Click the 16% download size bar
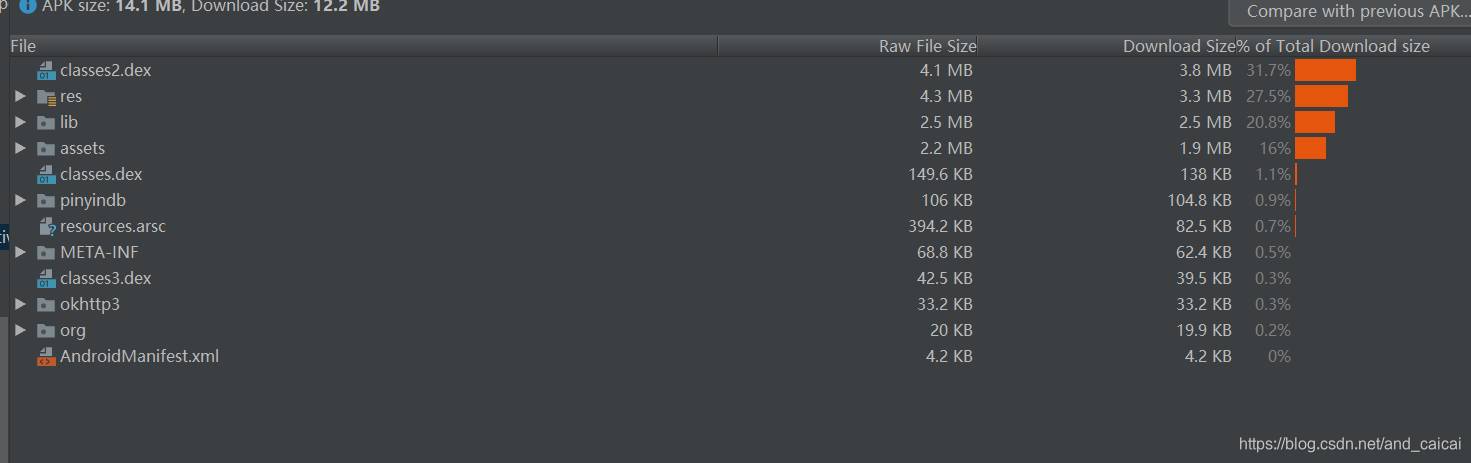Image resolution: width=1471 pixels, height=463 pixels. point(1310,148)
